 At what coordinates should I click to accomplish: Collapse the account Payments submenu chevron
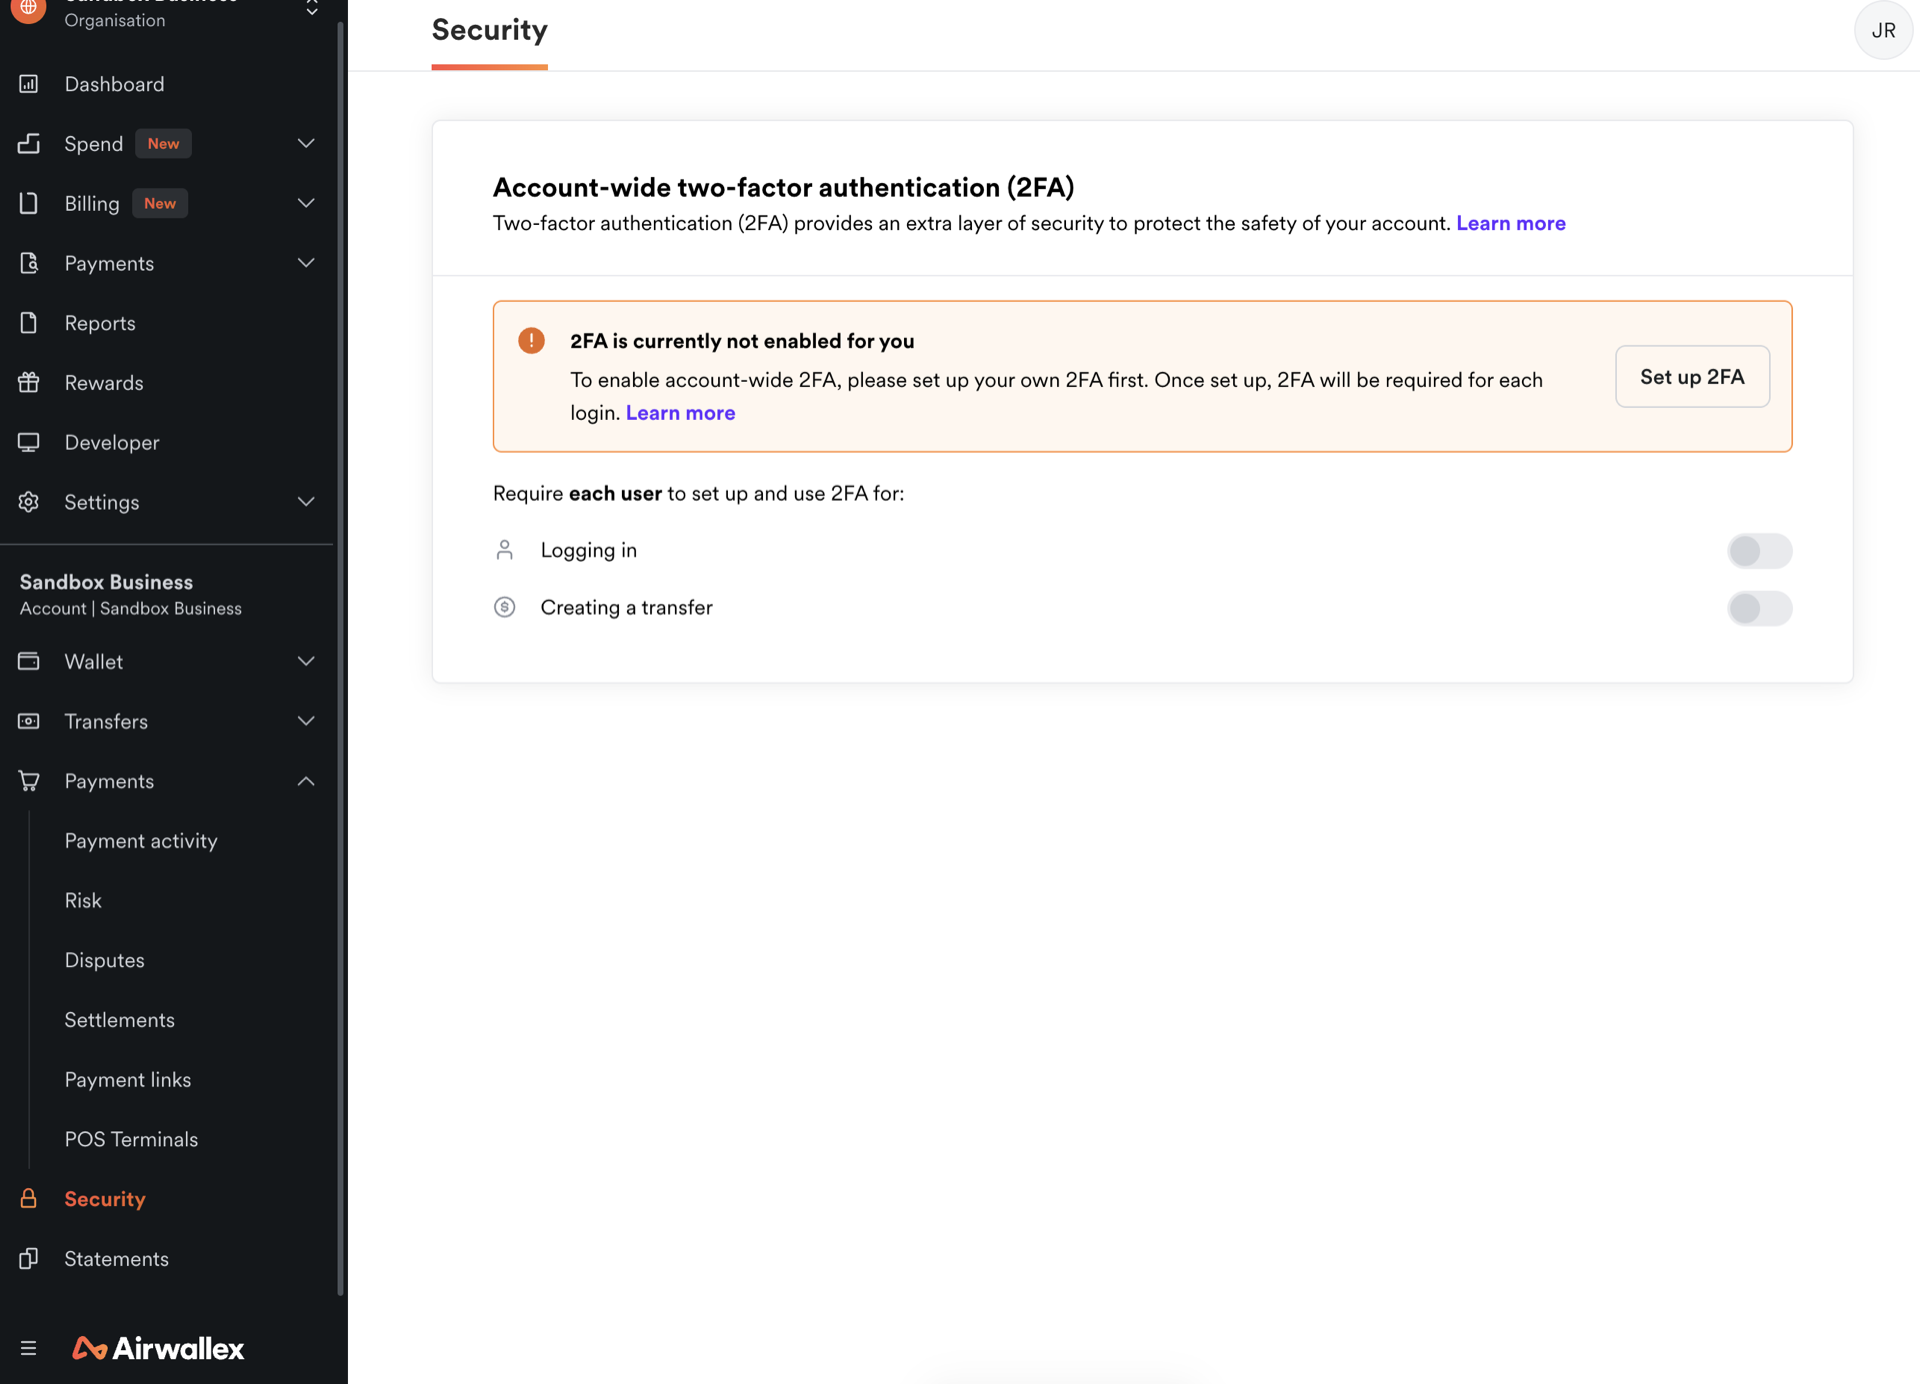(x=306, y=781)
